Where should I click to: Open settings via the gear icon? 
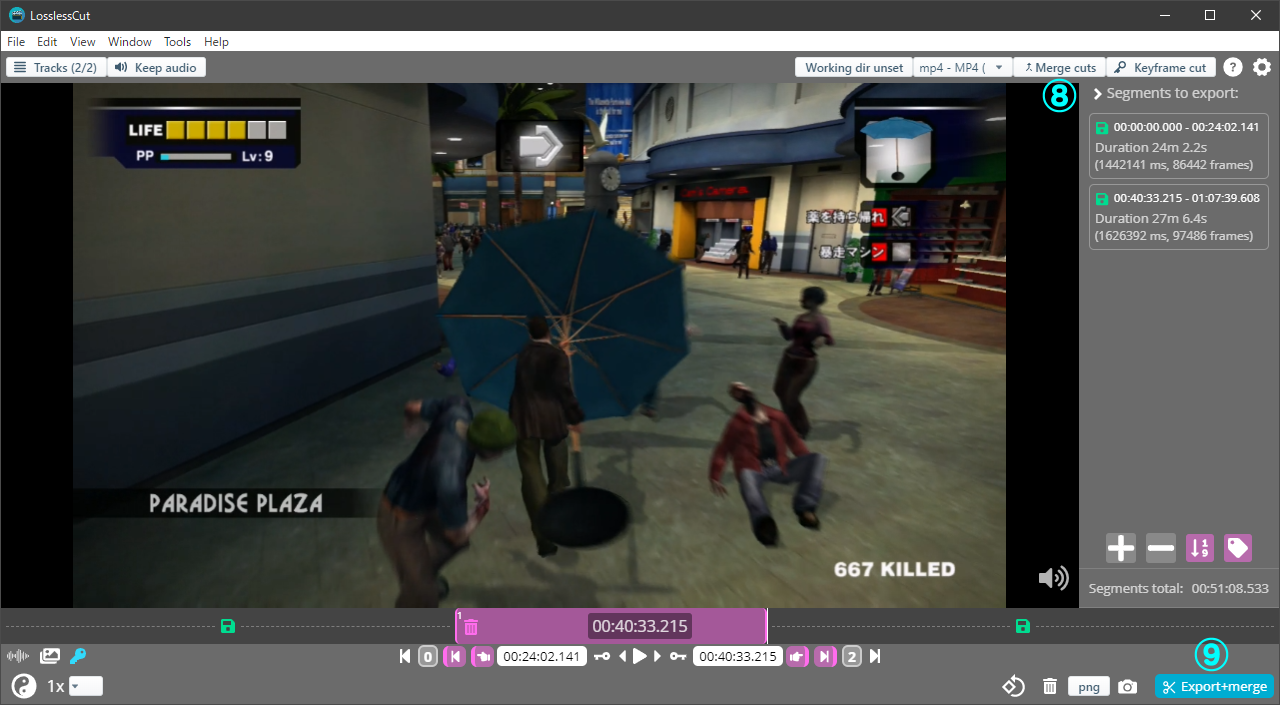pyautogui.click(x=1262, y=67)
